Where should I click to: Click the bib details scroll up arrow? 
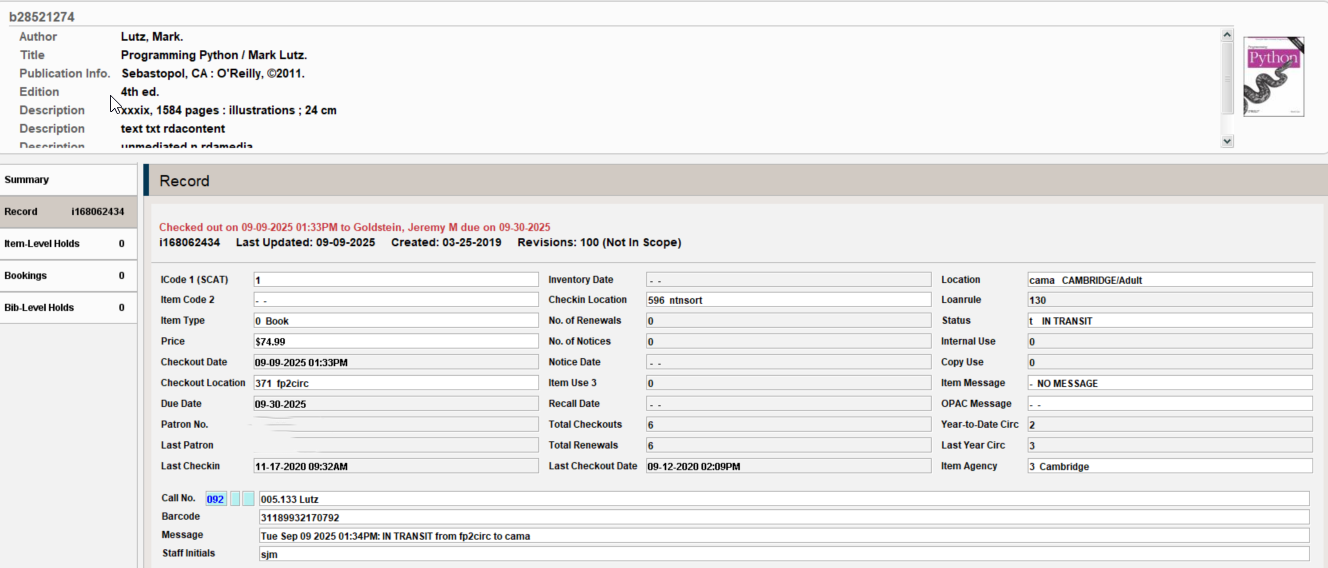point(1227,35)
